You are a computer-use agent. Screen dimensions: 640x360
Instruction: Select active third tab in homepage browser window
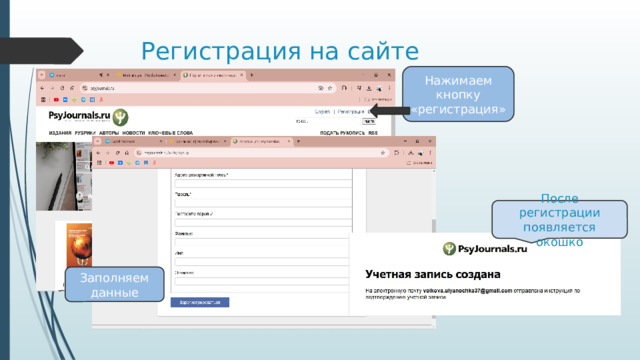pyautogui.click(x=213, y=75)
